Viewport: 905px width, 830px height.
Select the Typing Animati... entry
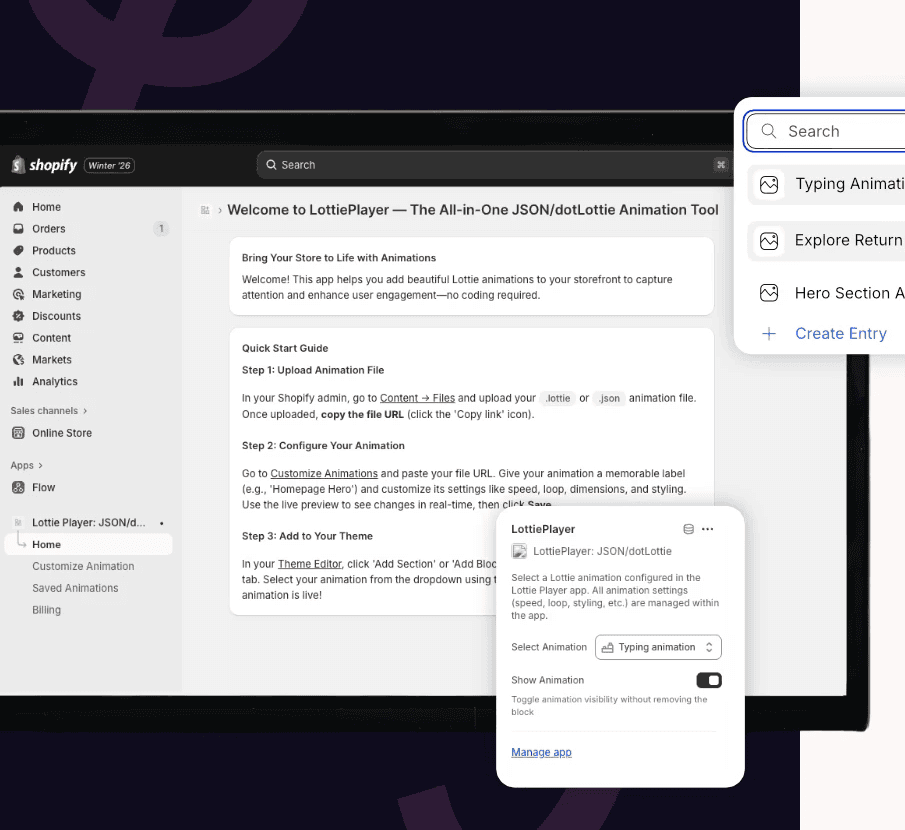[x=827, y=185]
